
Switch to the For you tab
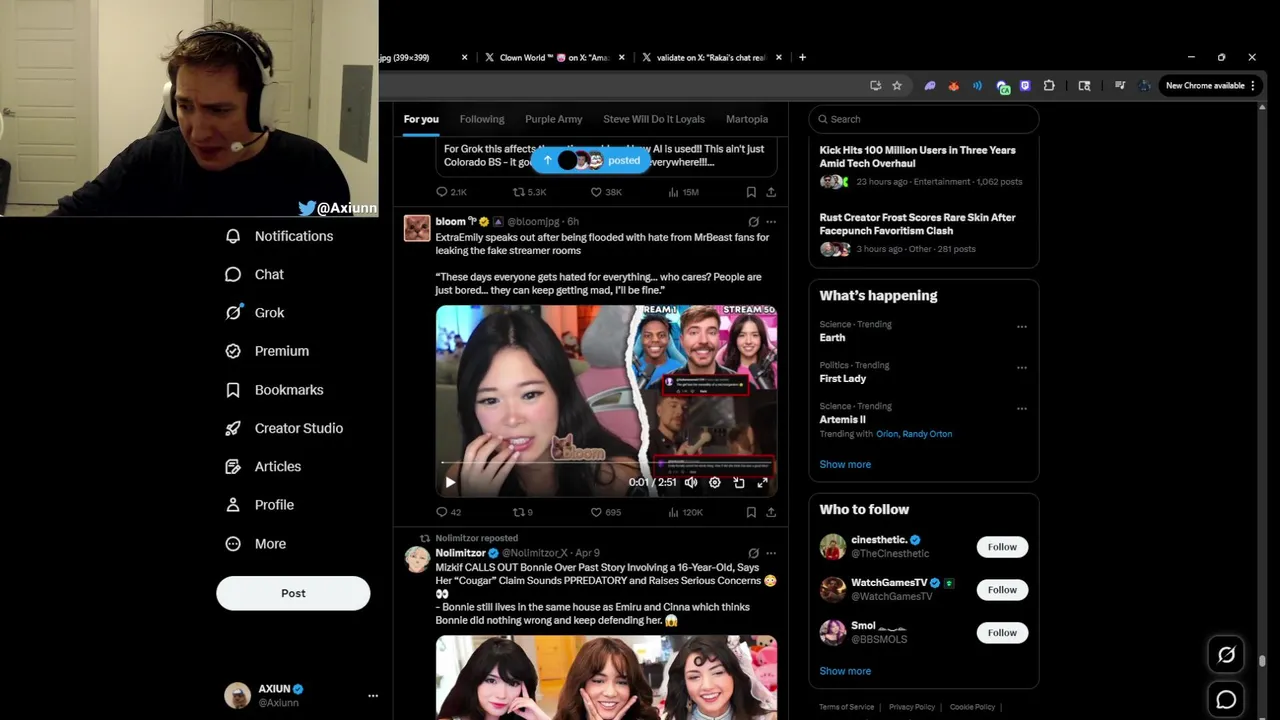click(x=421, y=119)
